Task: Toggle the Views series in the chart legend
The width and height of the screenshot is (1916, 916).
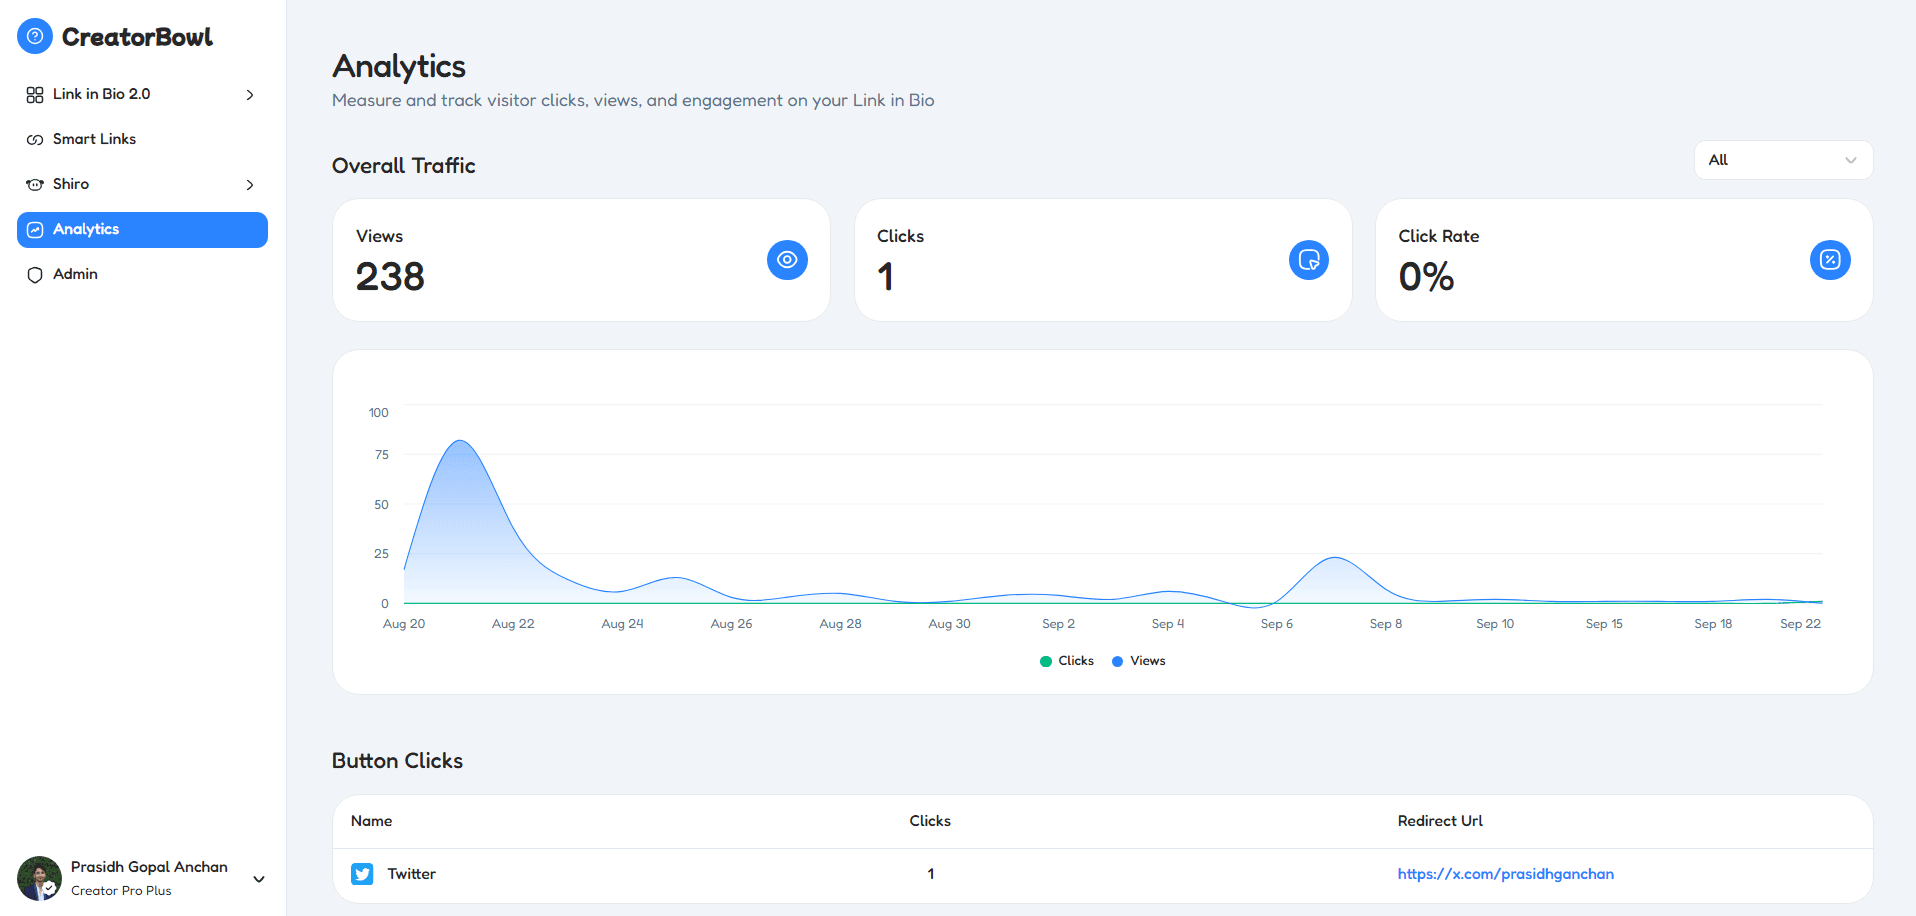Action: [x=1138, y=661]
